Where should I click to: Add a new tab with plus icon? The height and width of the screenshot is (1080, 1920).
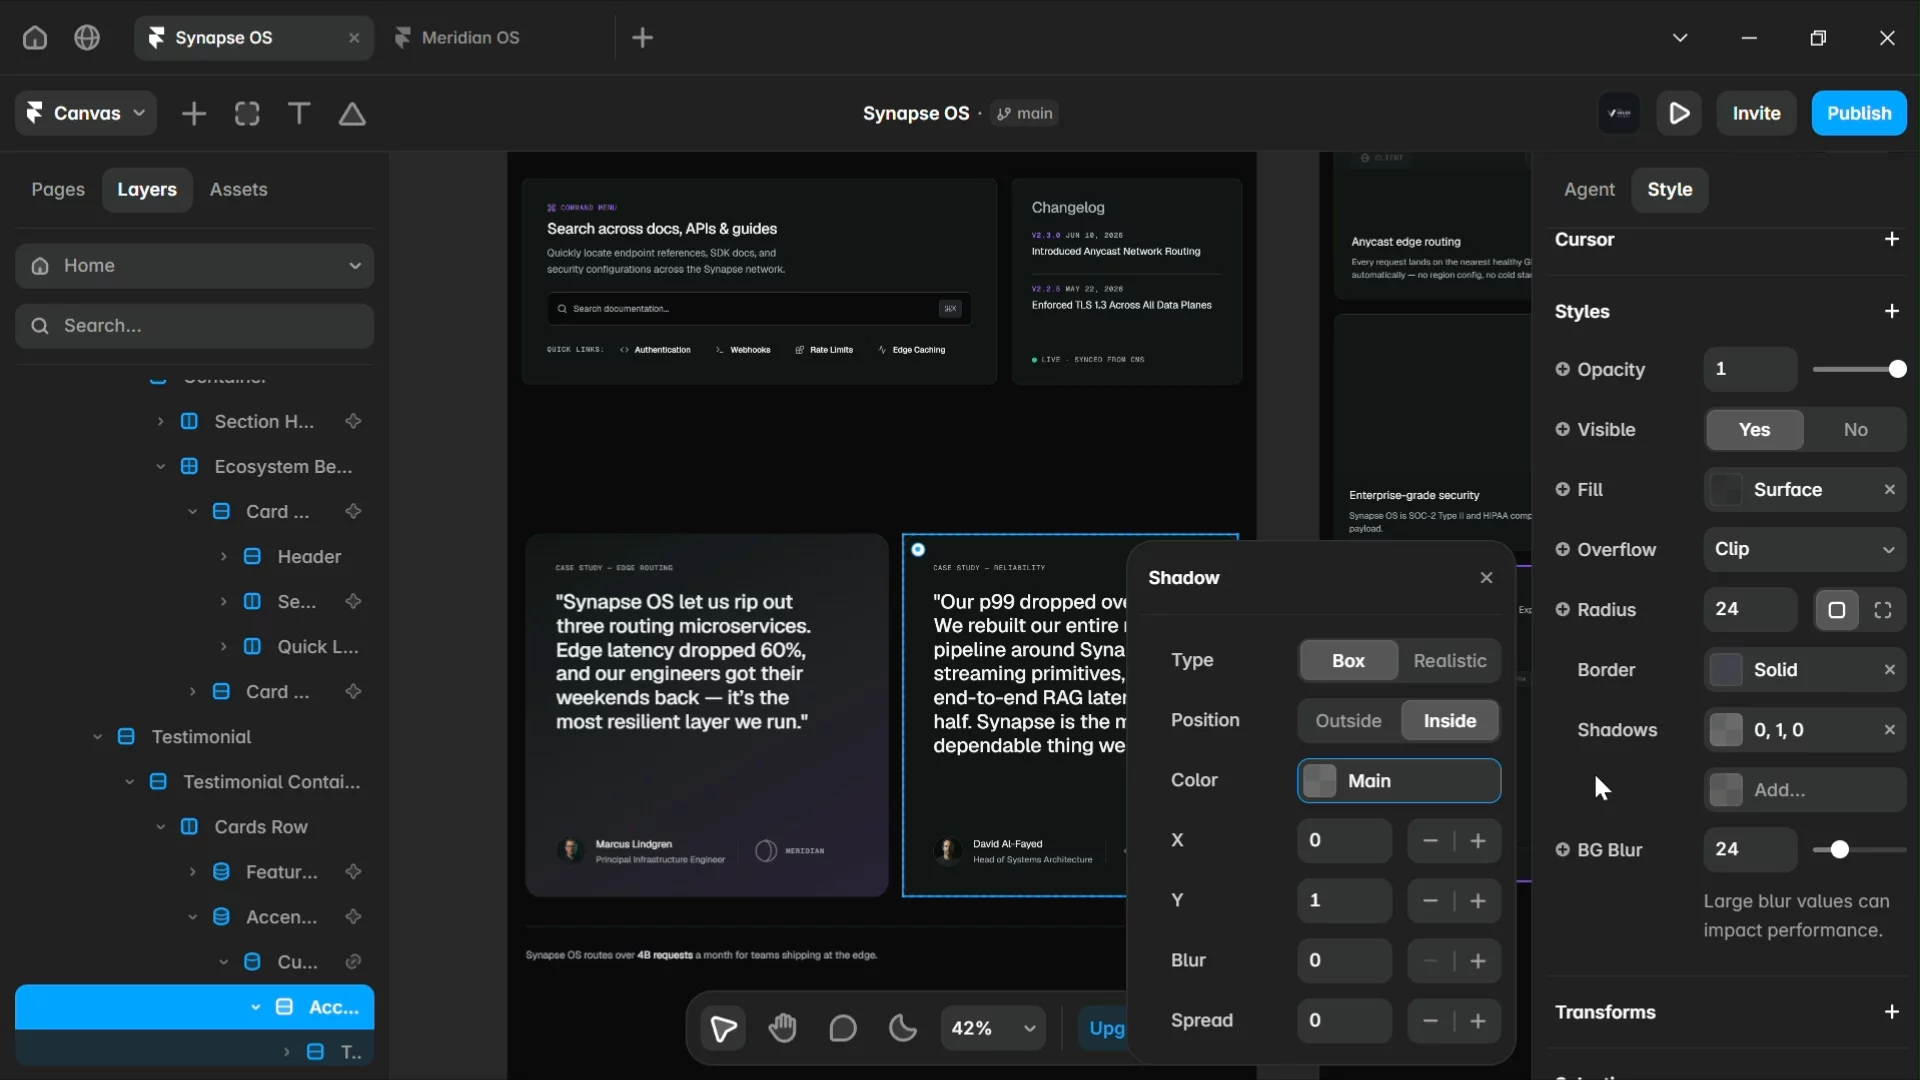click(x=643, y=38)
